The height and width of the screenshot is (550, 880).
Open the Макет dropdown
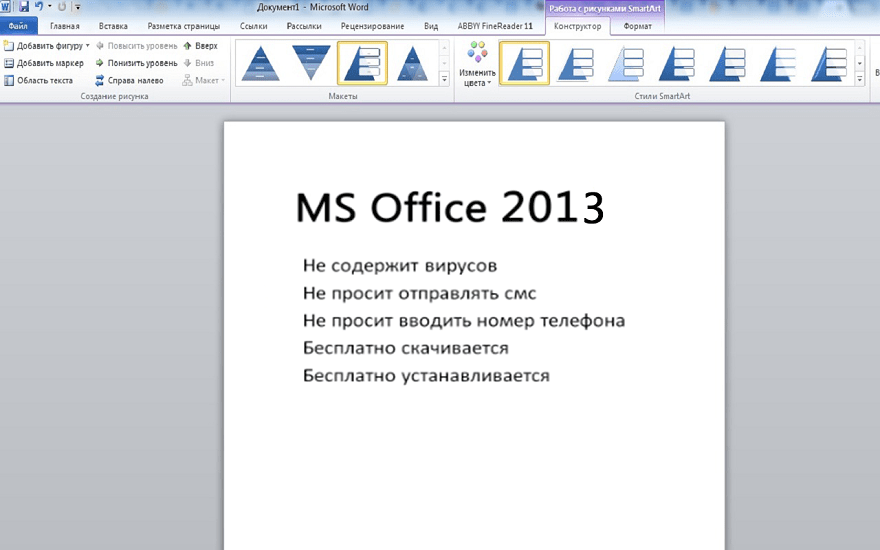coord(204,80)
